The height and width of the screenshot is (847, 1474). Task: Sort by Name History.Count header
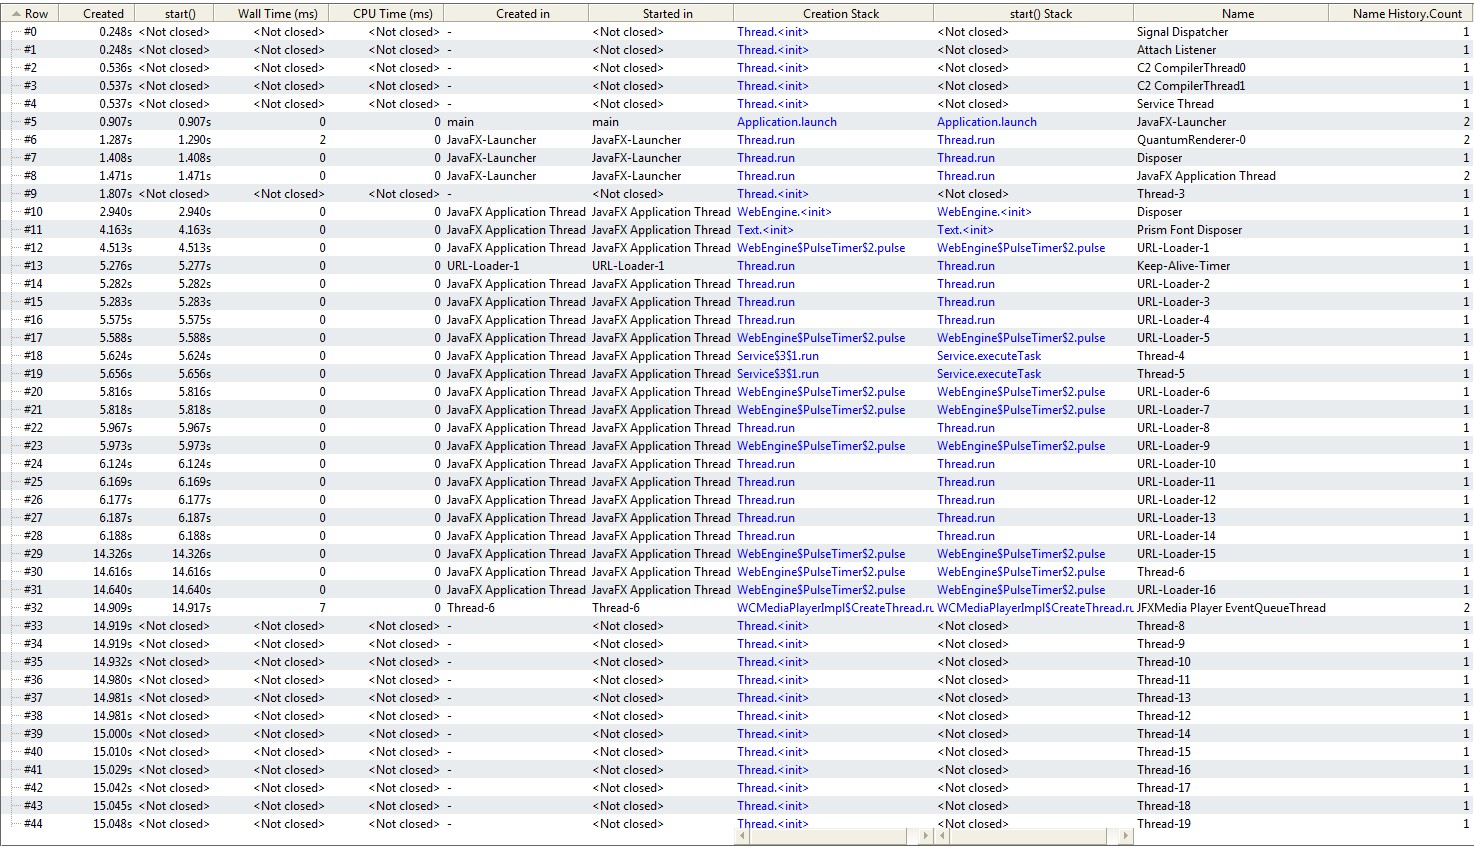pyautogui.click(x=1406, y=14)
